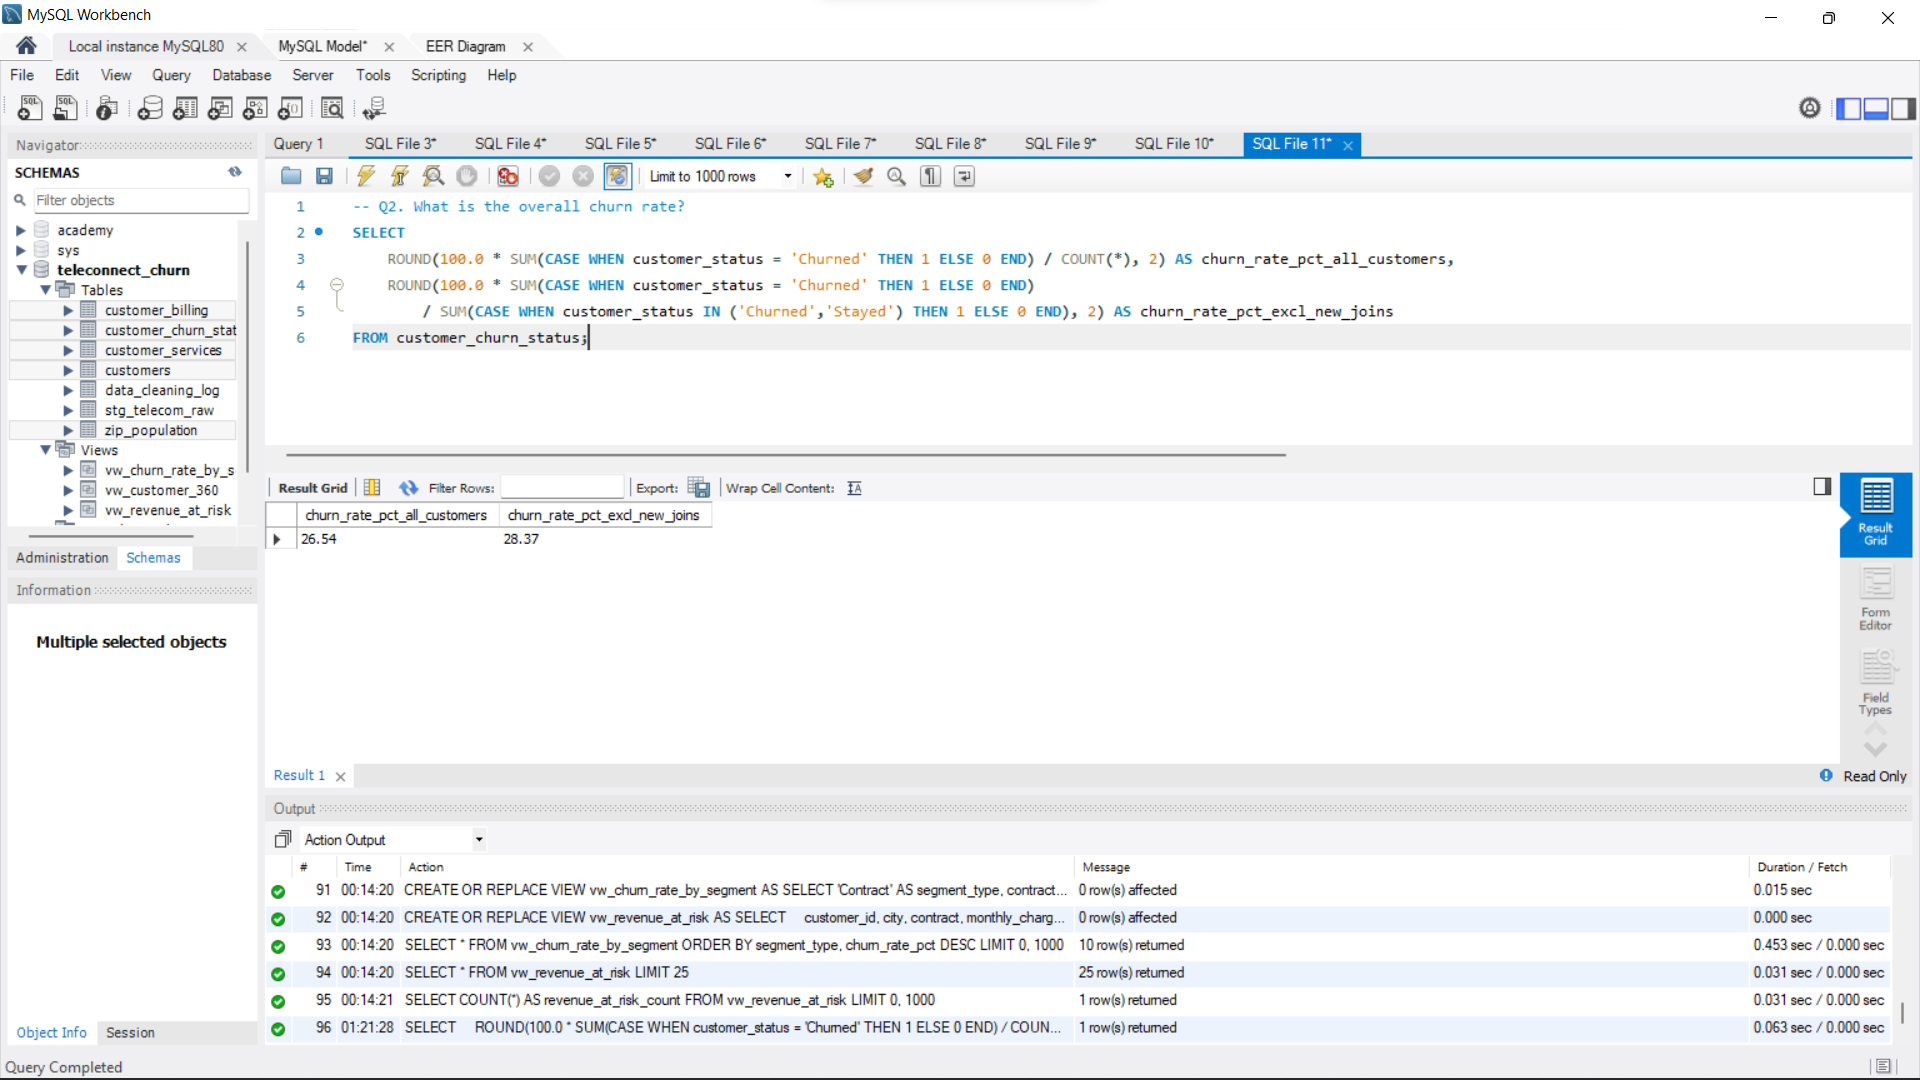Viewport: 1920px width, 1080px height.
Task: Run EXPLAIN on the statement with the magnifier-lightning icon
Action: tap(433, 176)
